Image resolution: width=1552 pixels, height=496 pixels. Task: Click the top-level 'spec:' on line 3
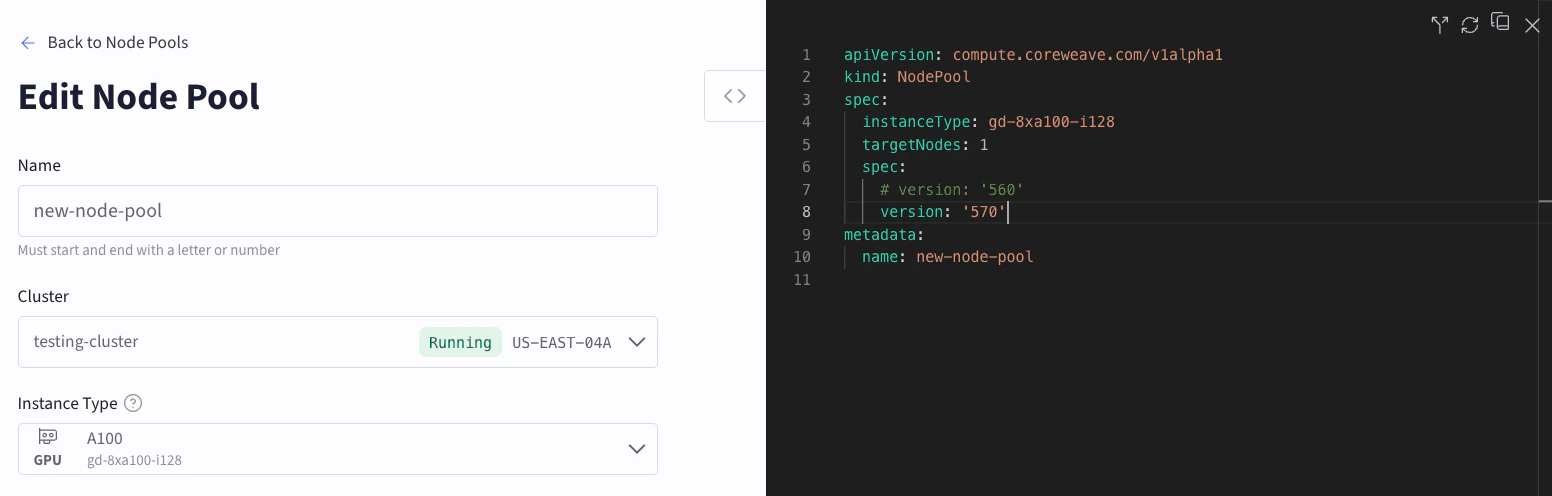866,100
